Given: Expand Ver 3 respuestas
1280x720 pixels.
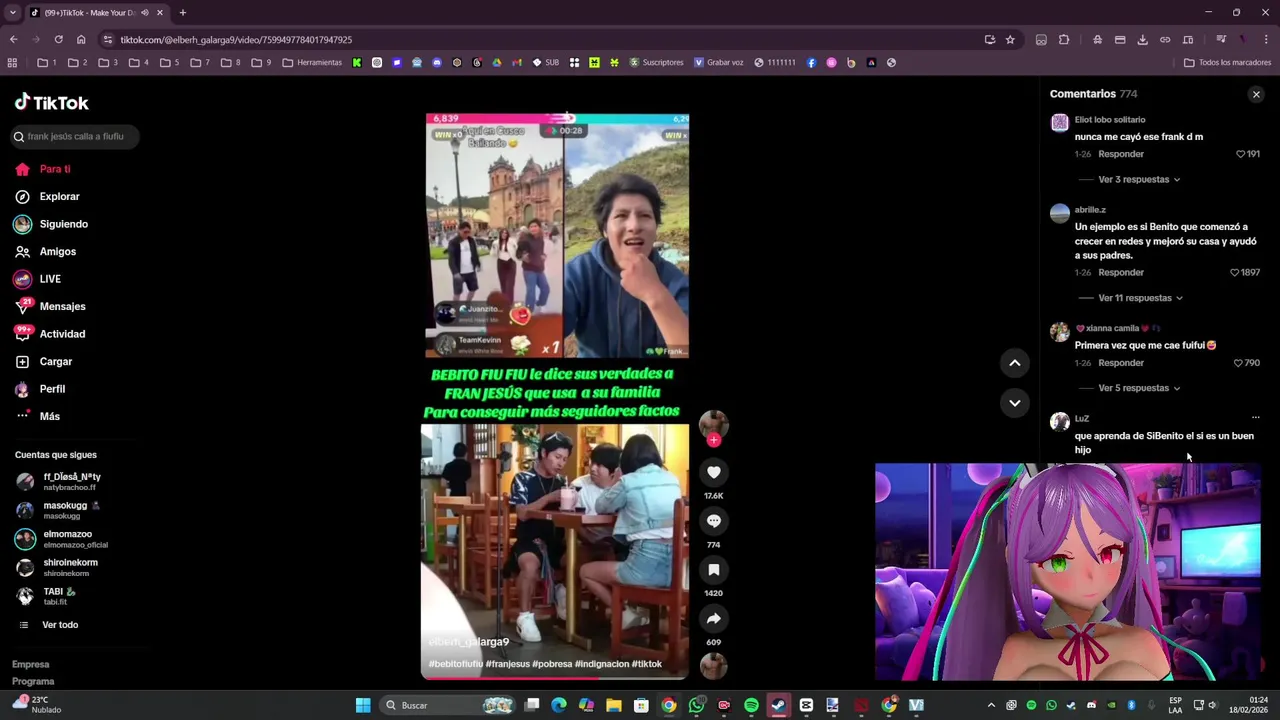Looking at the screenshot, I should click(1139, 180).
